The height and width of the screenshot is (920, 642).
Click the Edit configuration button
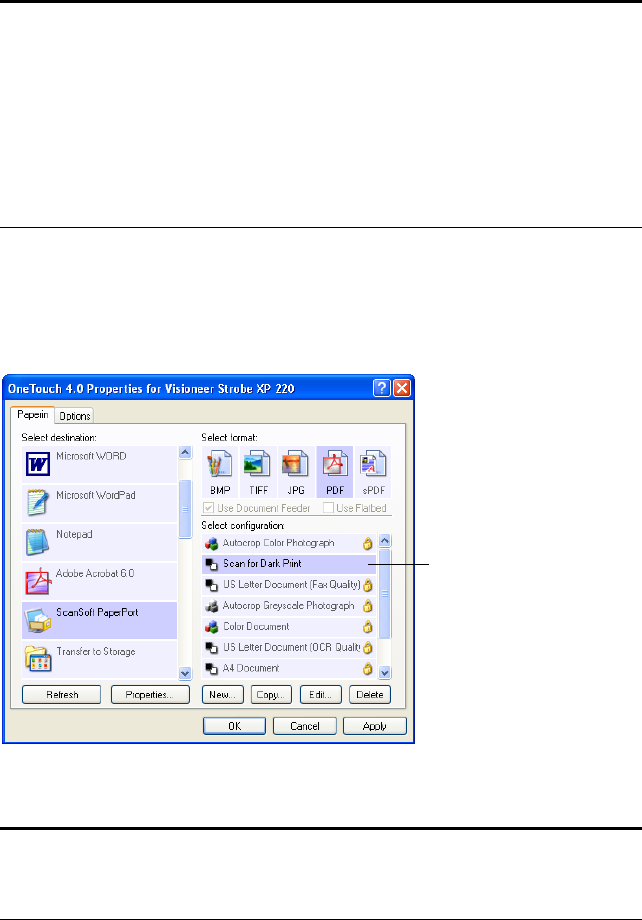[320, 695]
